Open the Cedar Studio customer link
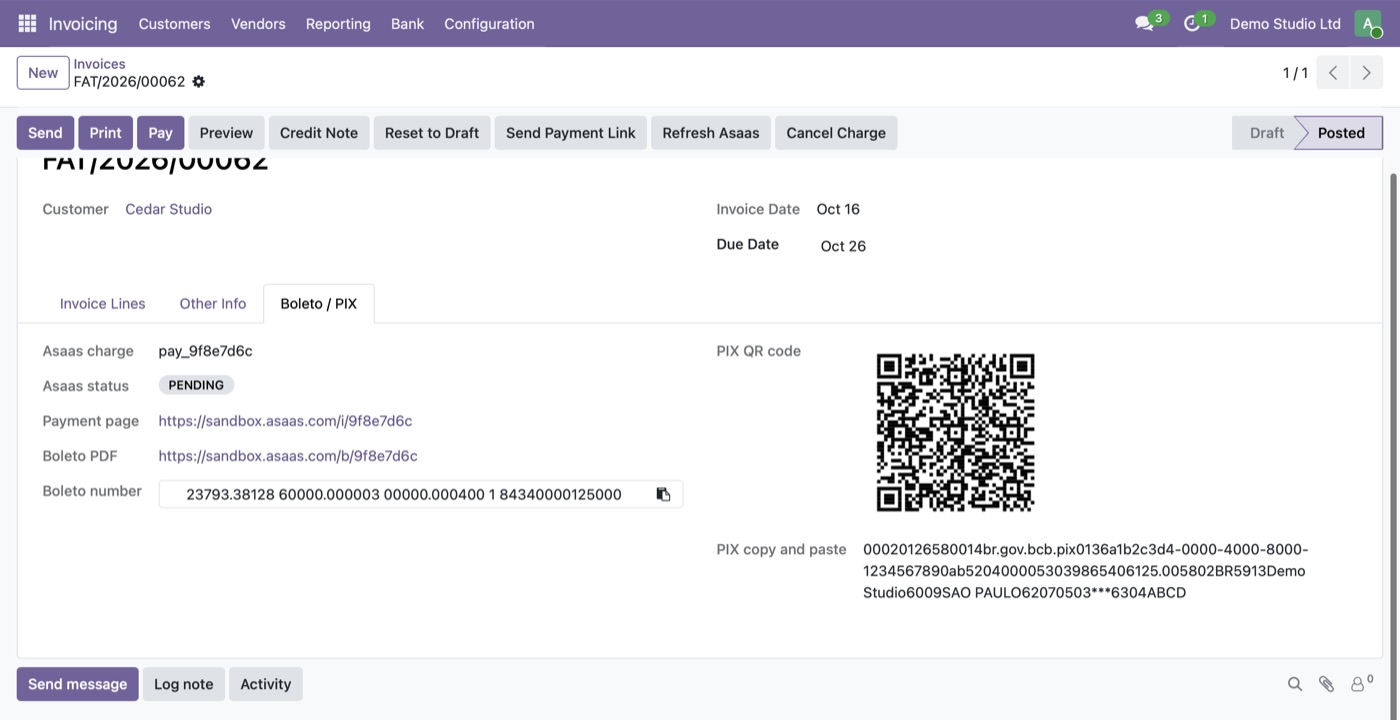This screenshot has height=720, width=1400. pos(168,209)
